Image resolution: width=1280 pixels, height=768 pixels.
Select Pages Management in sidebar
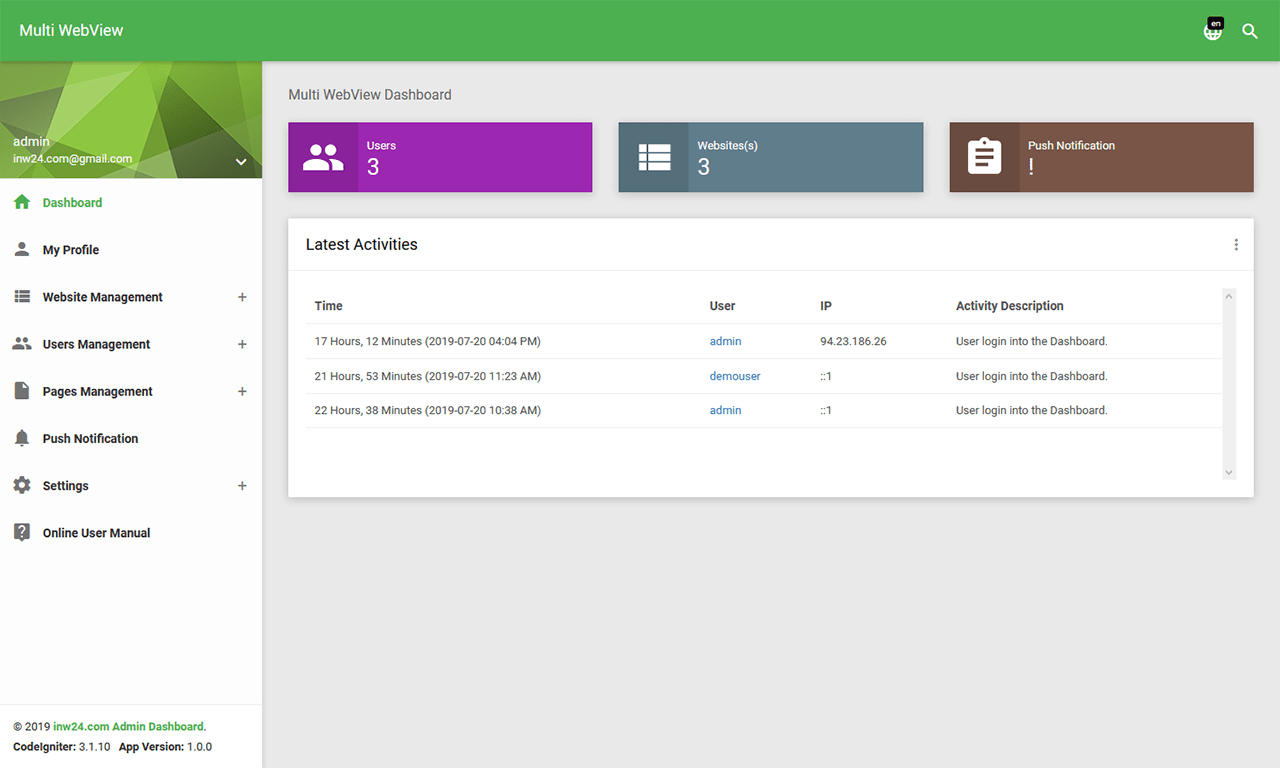coord(97,391)
